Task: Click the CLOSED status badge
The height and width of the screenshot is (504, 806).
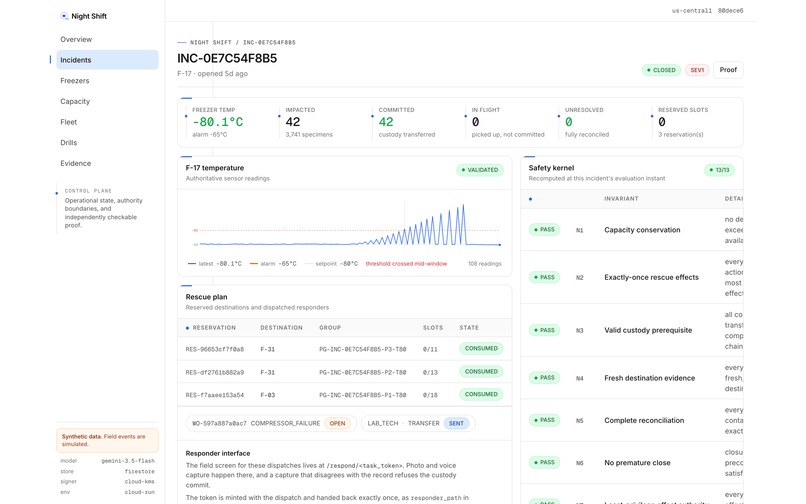Action: coord(661,70)
